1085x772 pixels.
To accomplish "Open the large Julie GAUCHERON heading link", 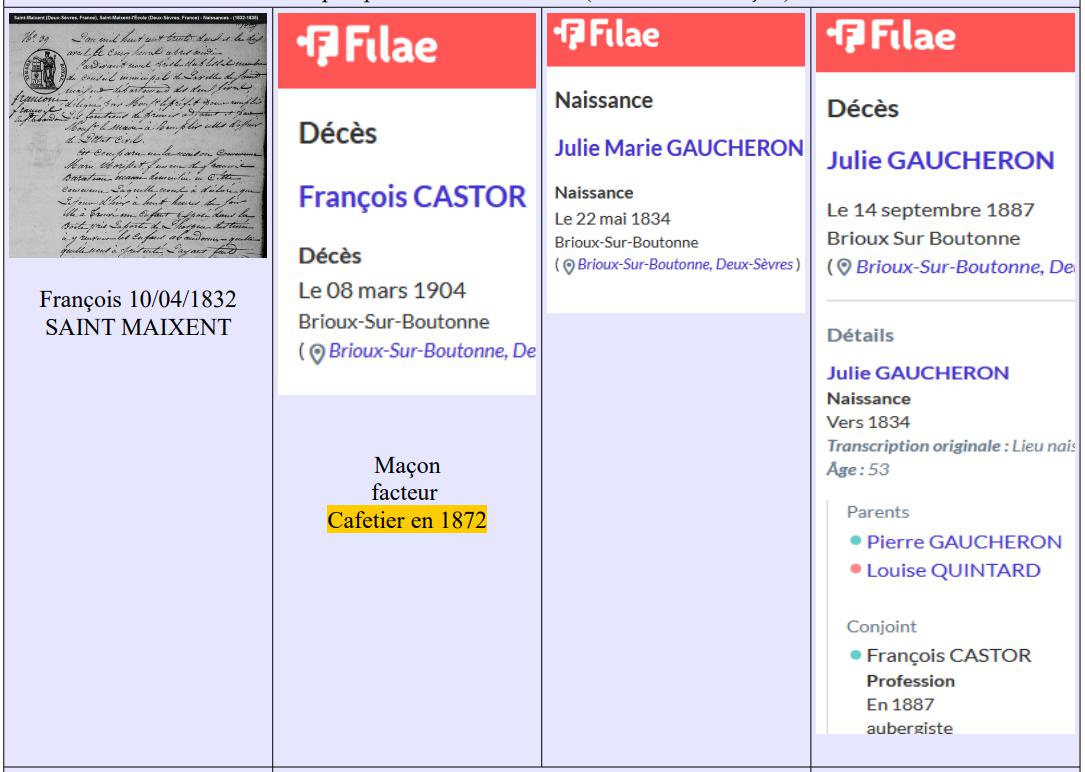I will (x=940, y=160).
